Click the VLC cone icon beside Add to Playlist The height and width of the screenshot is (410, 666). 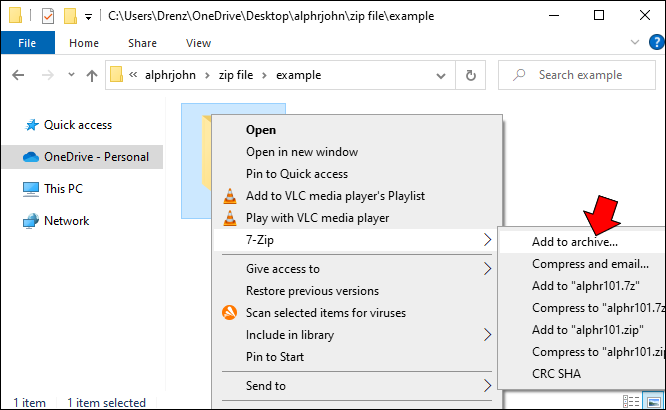point(230,195)
